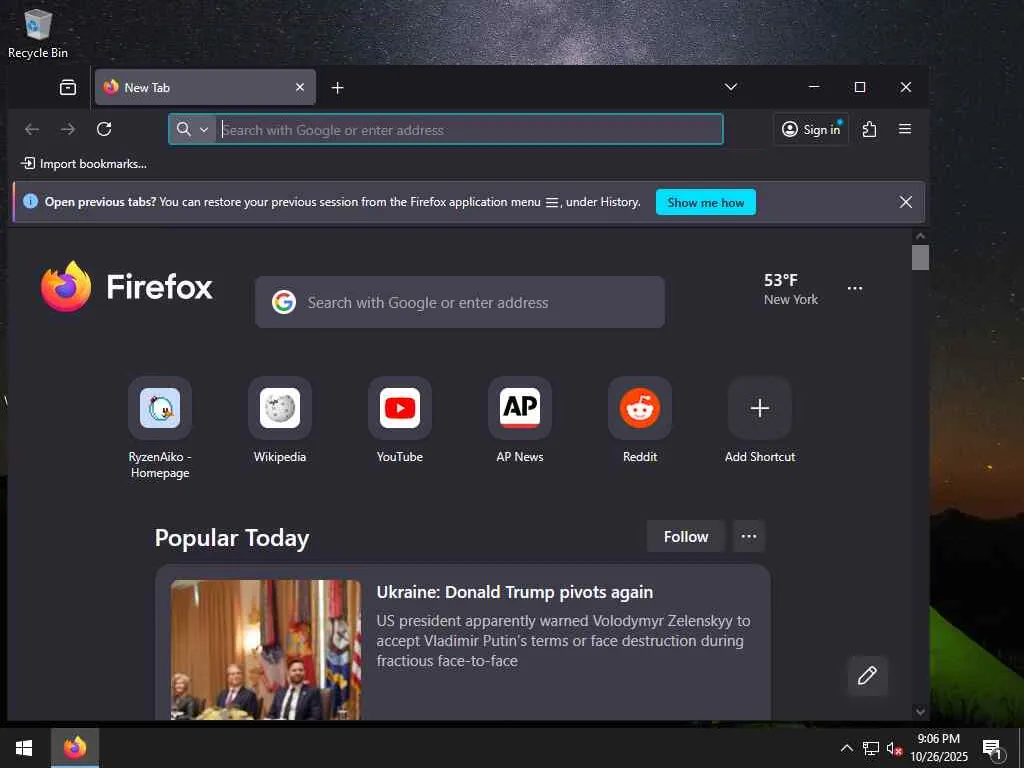Open a new tab with plus button

[337, 88]
